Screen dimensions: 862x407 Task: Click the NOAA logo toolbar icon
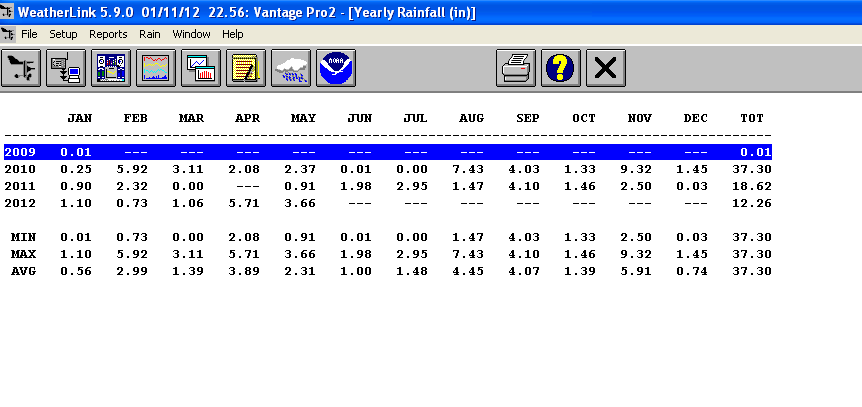pos(336,68)
